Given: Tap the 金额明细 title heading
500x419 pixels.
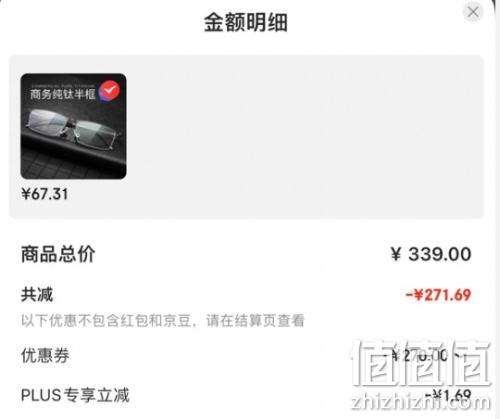Looking at the screenshot, I should coord(246,22).
